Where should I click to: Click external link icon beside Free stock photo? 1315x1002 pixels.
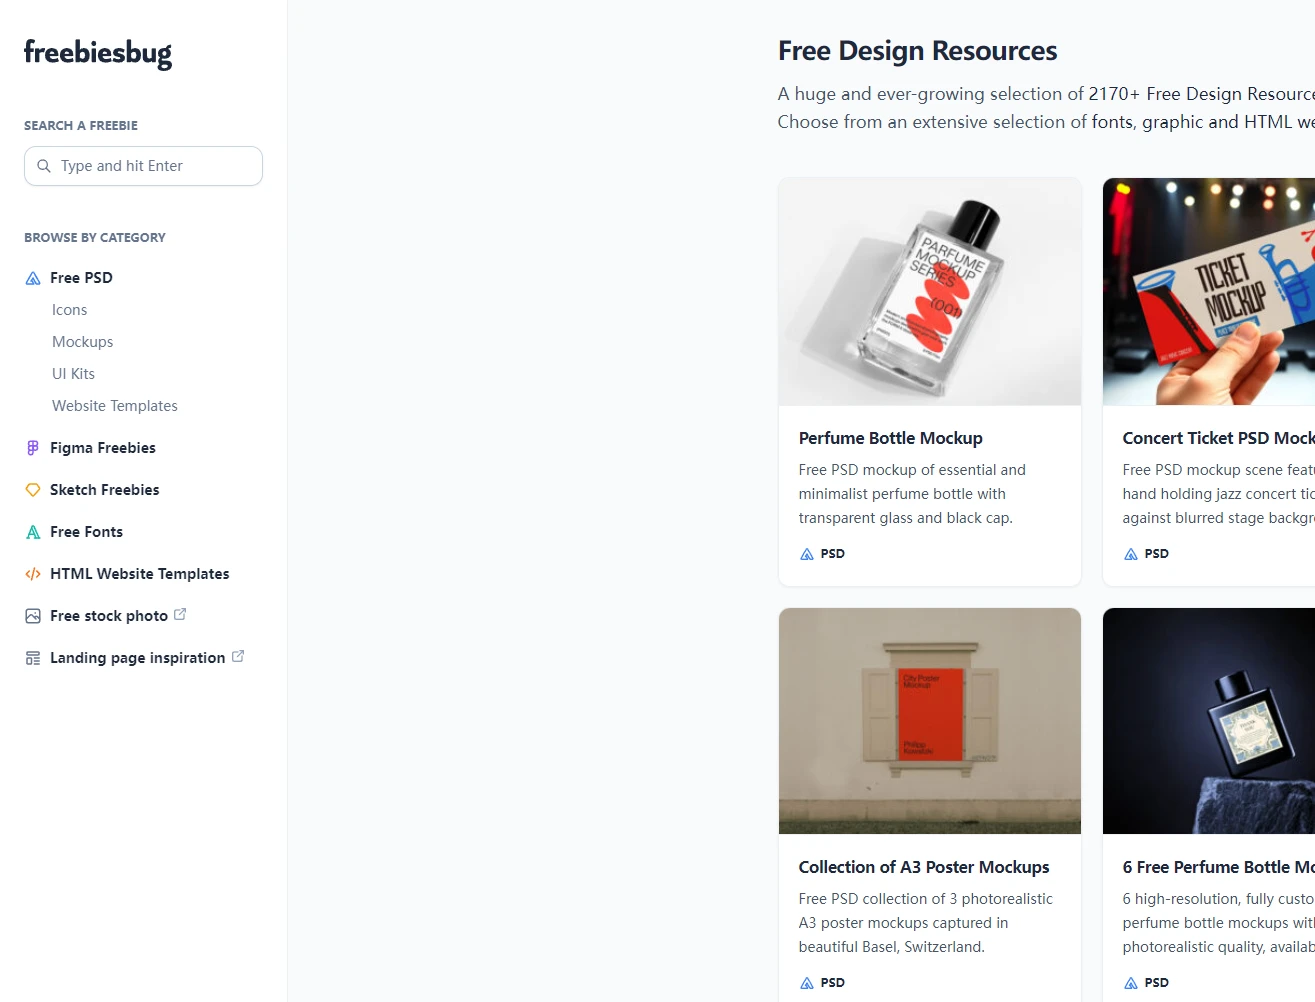point(180,615)
